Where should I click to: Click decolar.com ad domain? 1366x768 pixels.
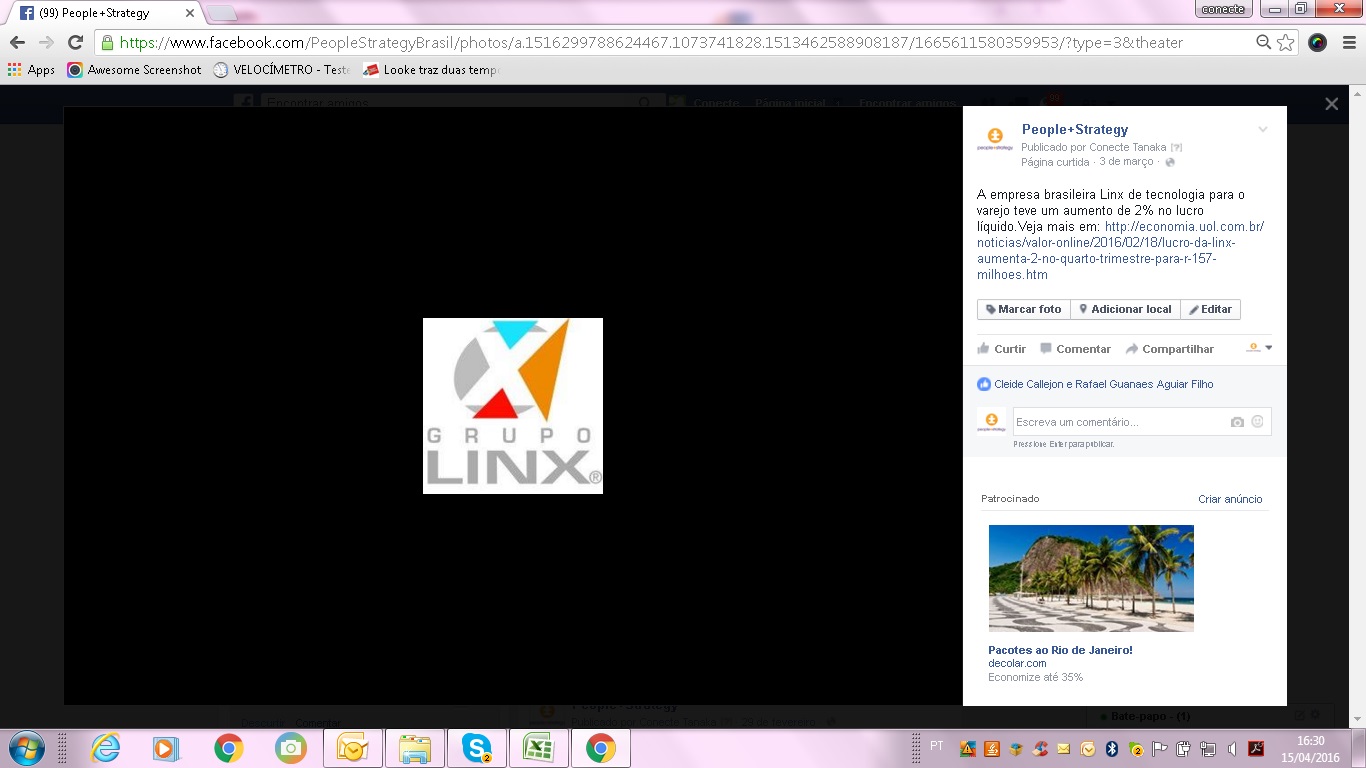point(1017,663)
